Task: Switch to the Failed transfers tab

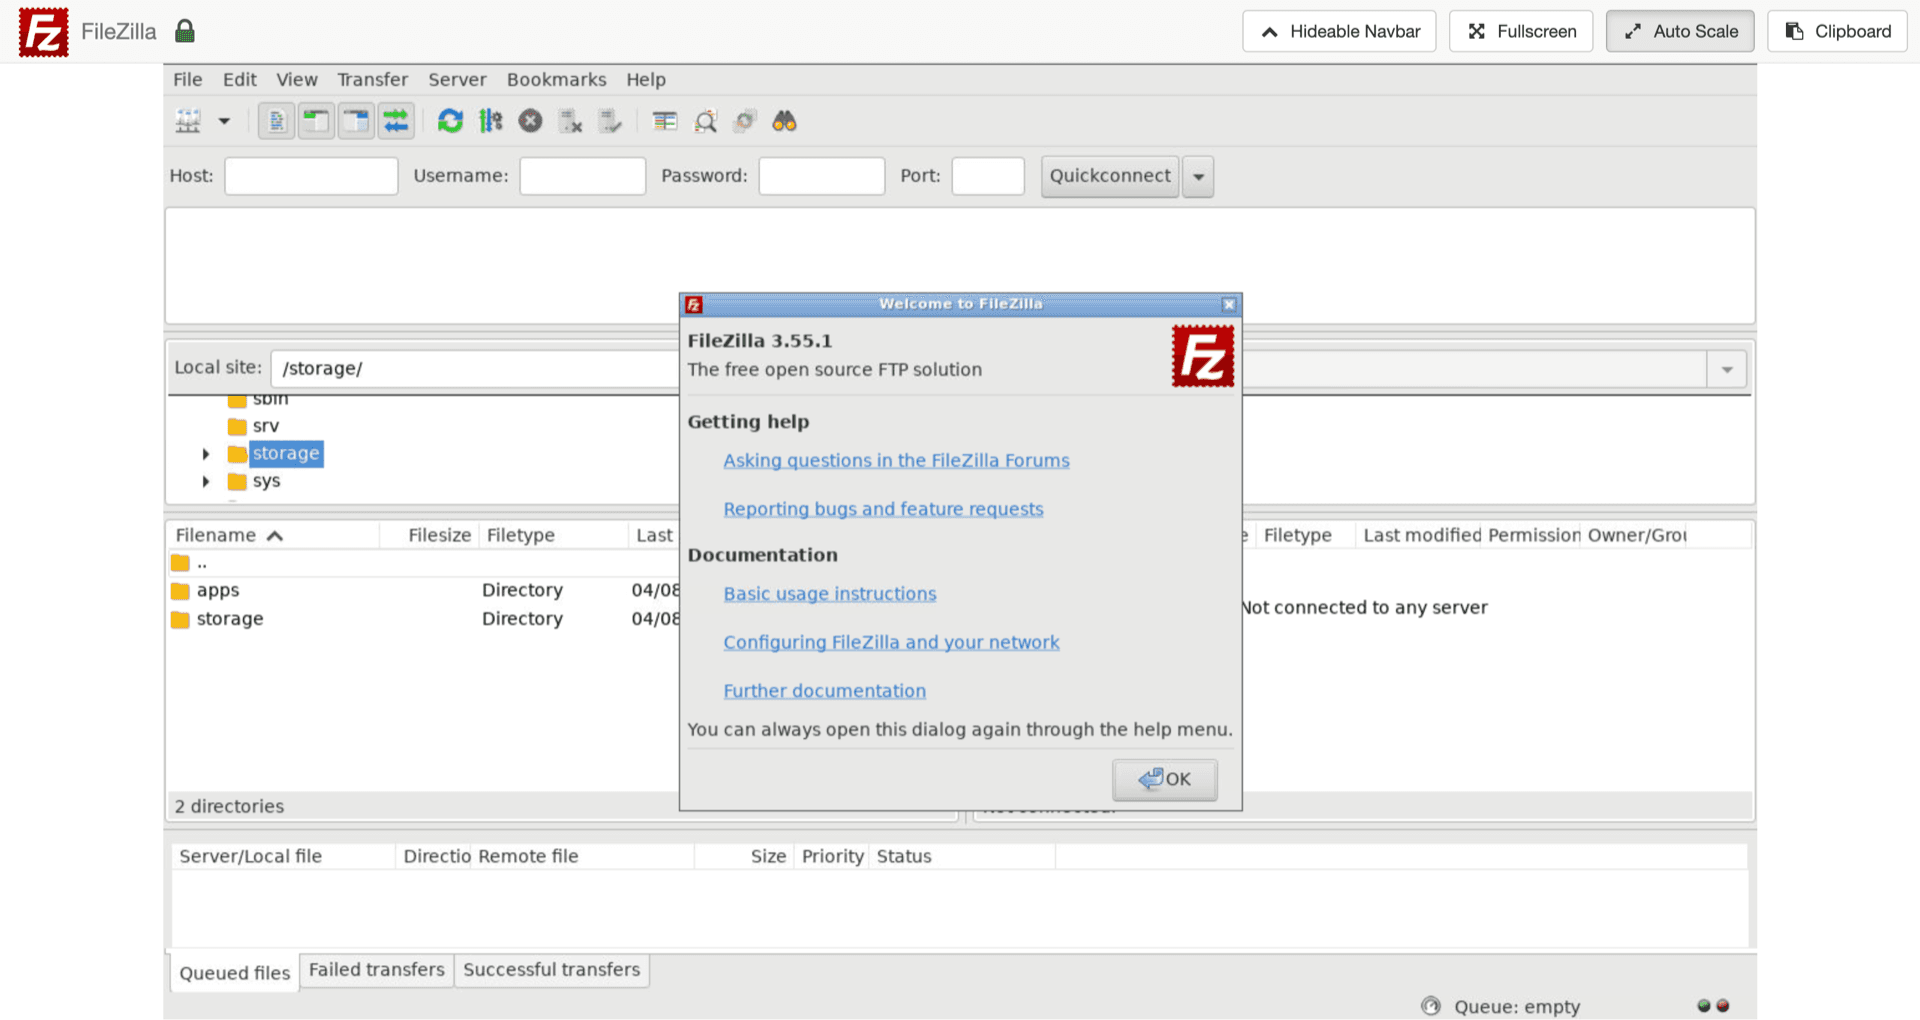Action: tap(376, 970)
